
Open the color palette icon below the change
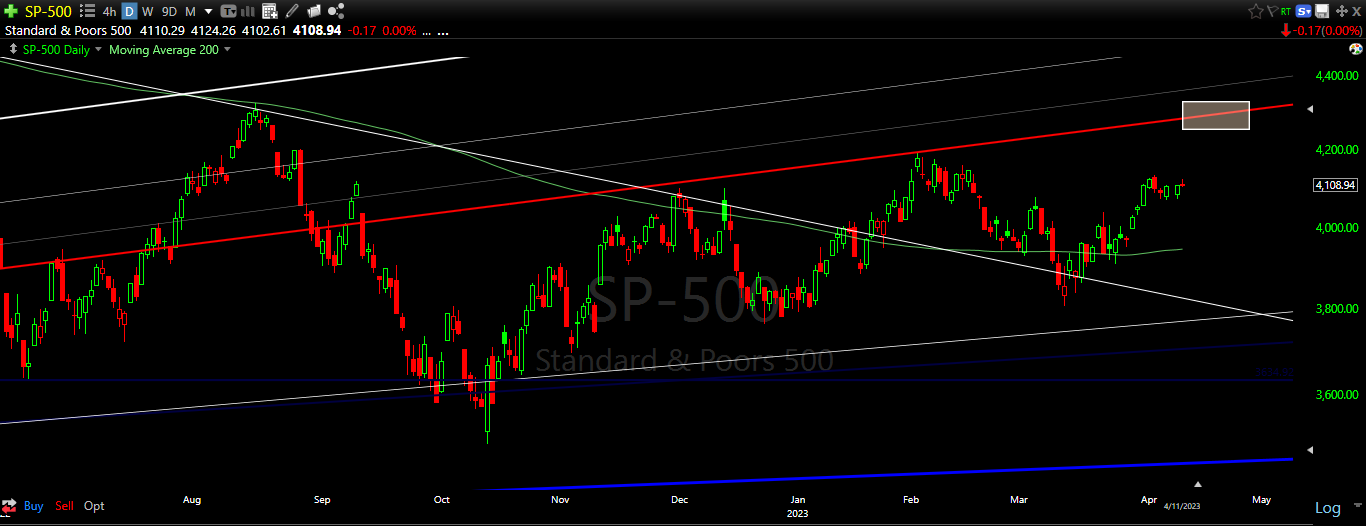pos(1355,49)
